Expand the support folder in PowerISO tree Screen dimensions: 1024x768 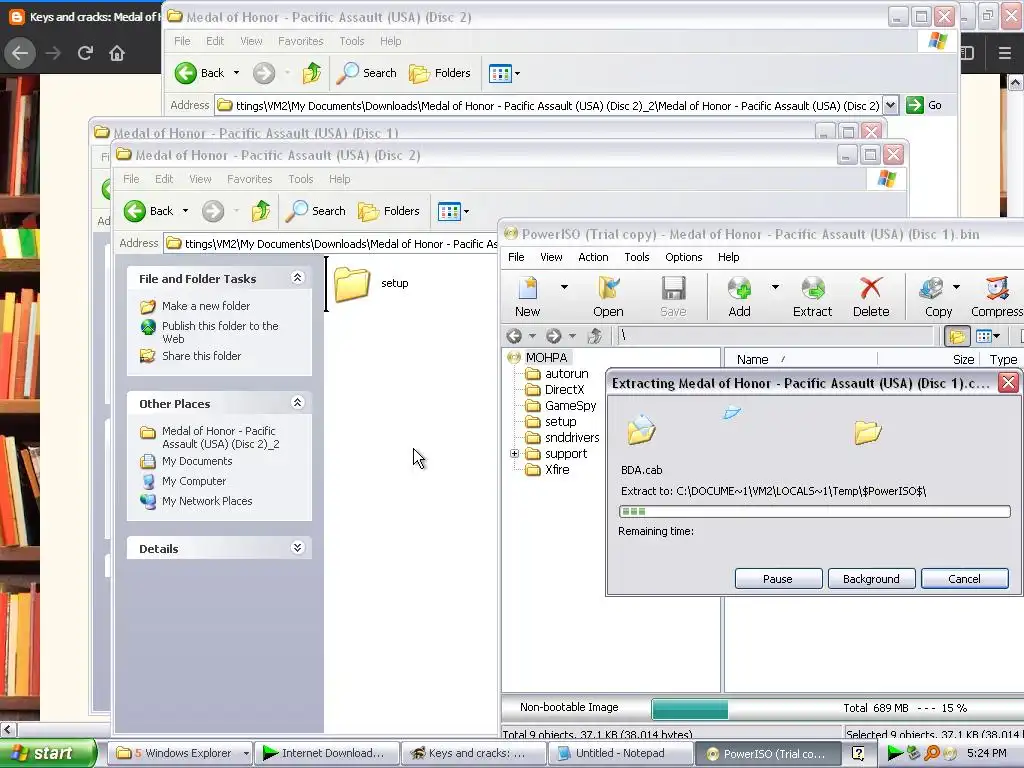[x=515, y=453]
